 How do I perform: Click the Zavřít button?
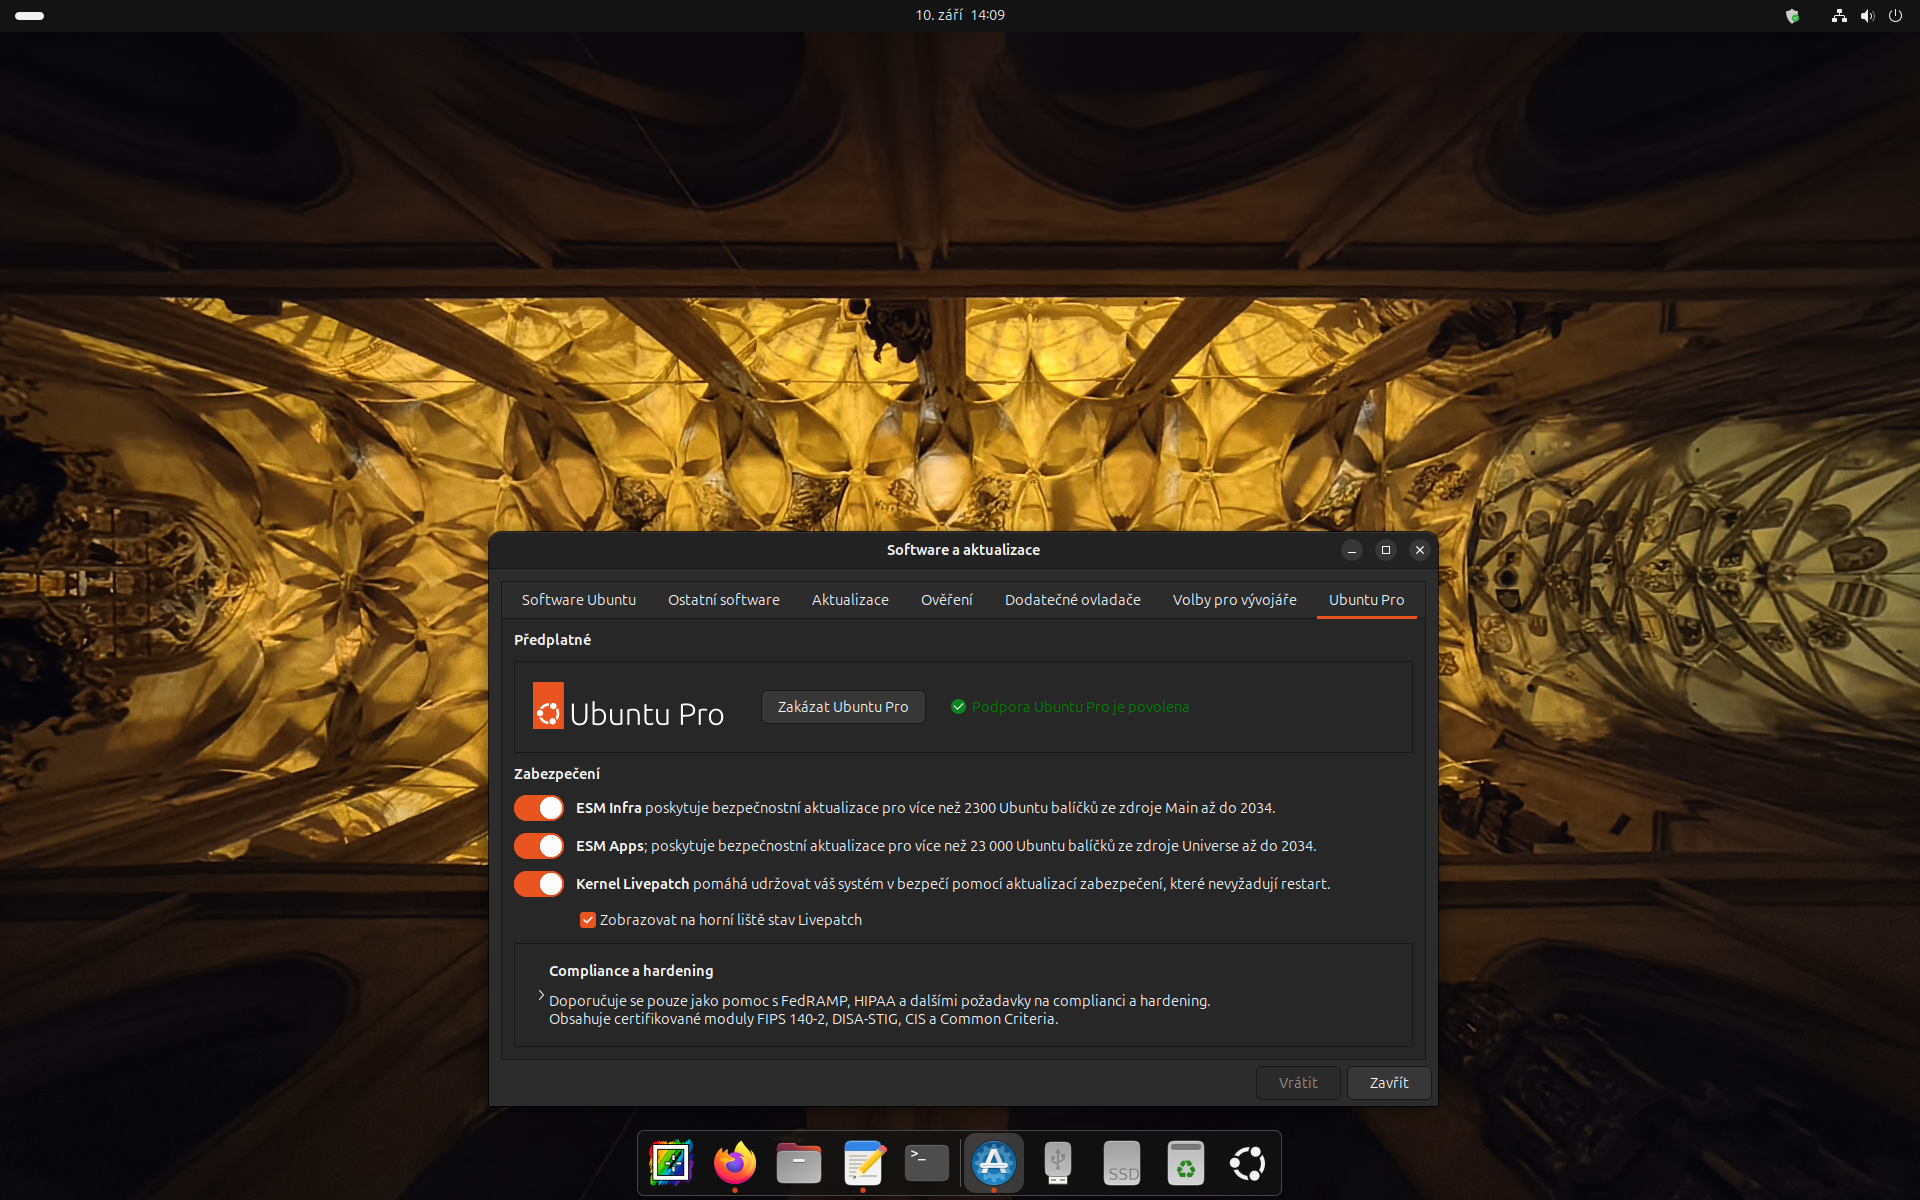pos(1388,1083)
